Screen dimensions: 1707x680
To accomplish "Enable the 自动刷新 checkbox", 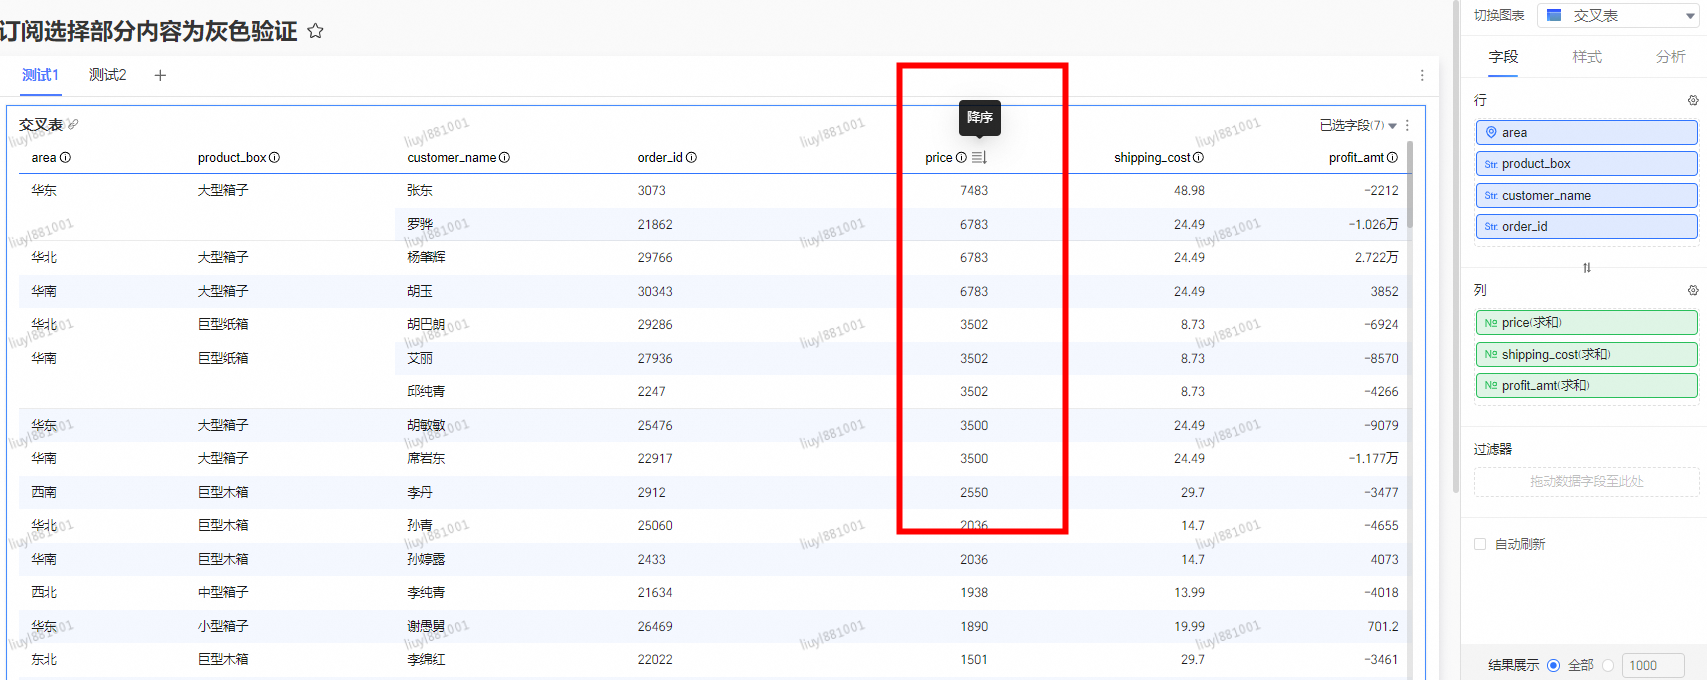I will [1480, 544].
